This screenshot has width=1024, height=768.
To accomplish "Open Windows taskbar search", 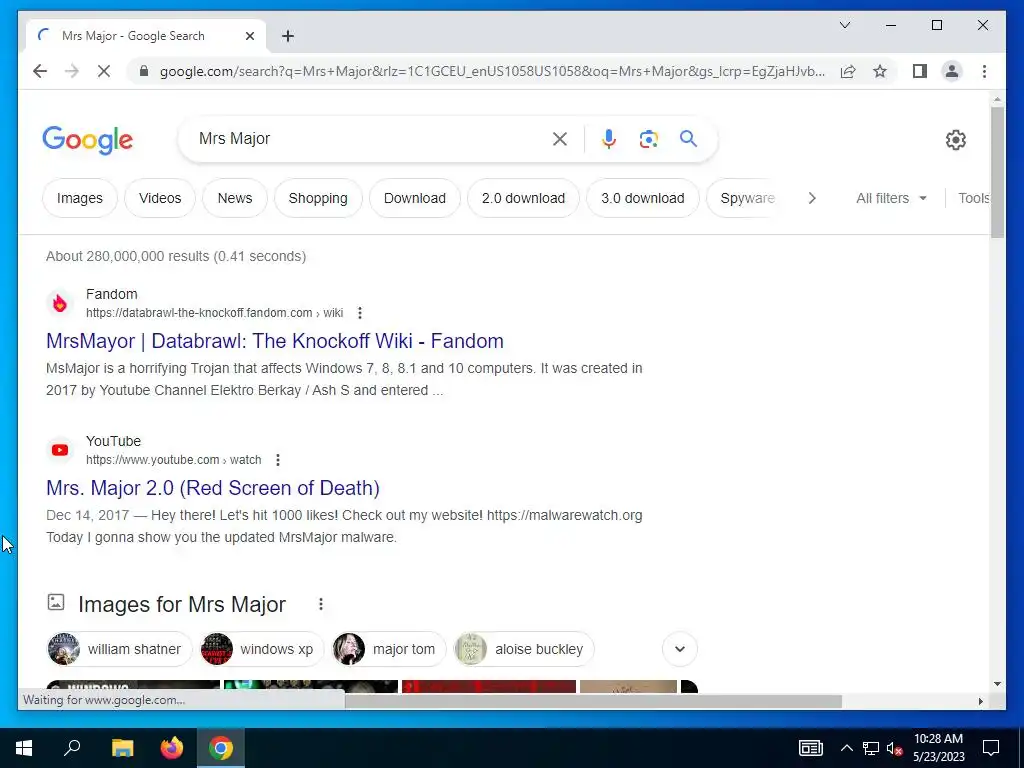I will pyautogui.click(x=72, y=748).
